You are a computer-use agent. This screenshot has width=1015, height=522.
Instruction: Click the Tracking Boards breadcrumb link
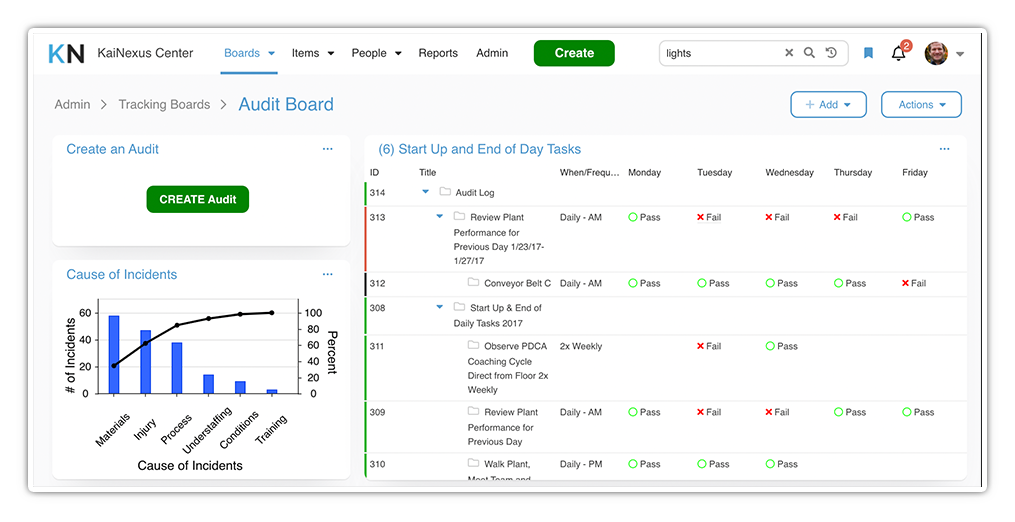point(164,105)
